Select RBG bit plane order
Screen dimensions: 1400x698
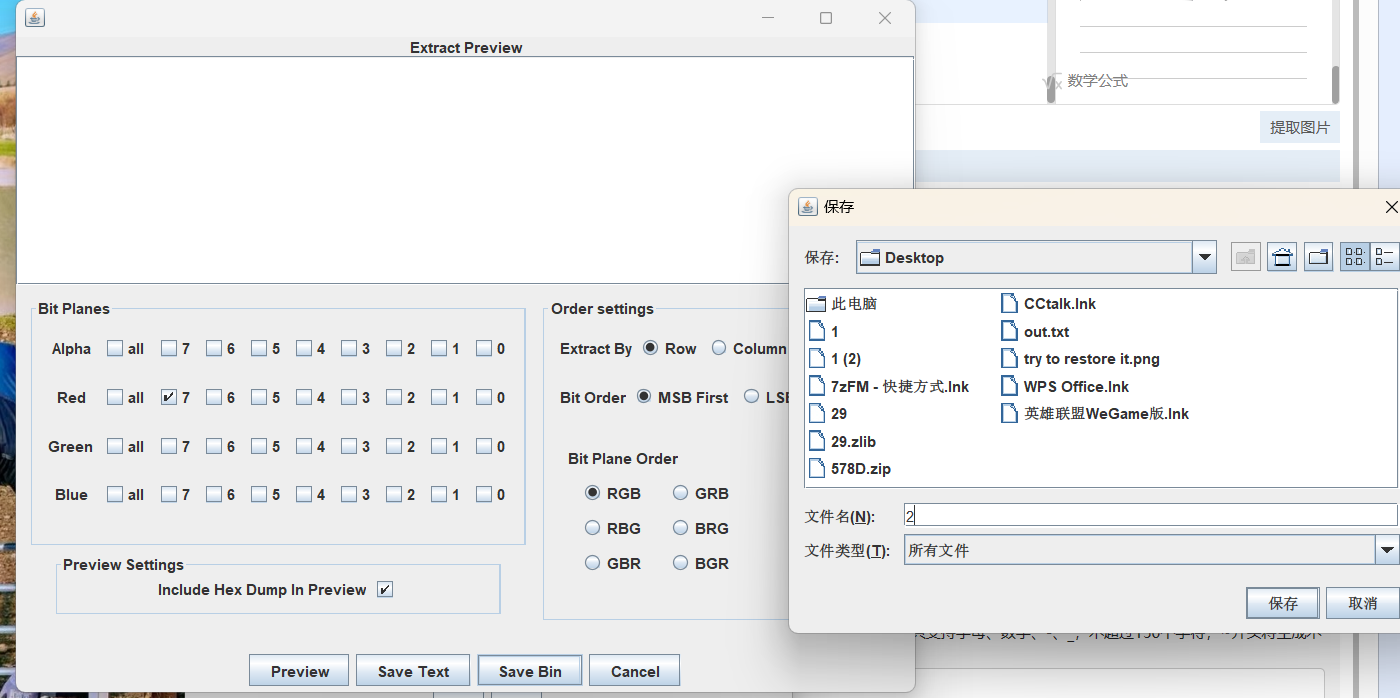[593, 528]
